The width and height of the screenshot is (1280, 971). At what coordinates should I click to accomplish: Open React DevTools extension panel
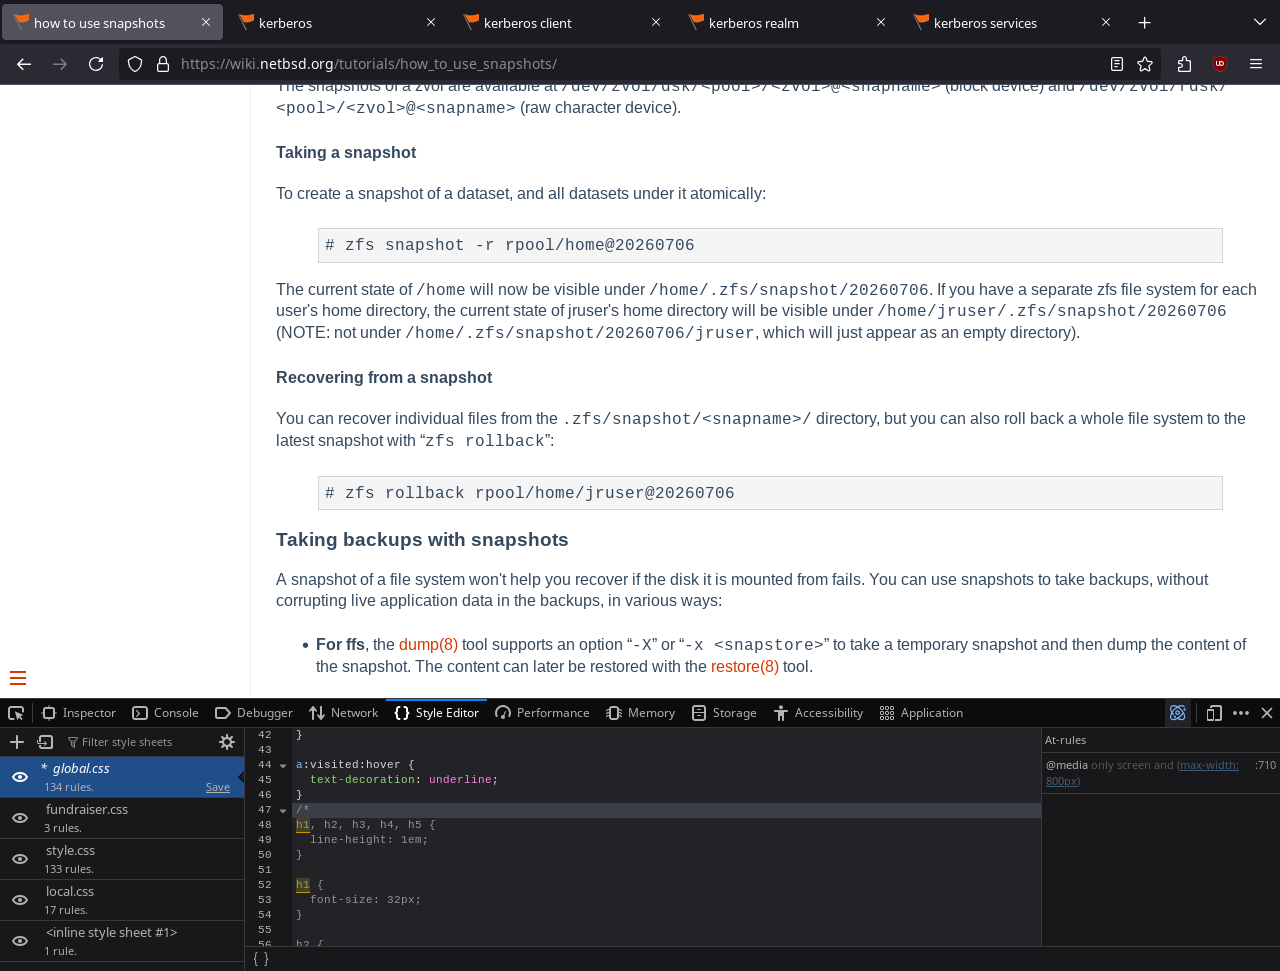[x=1178, y=713]
